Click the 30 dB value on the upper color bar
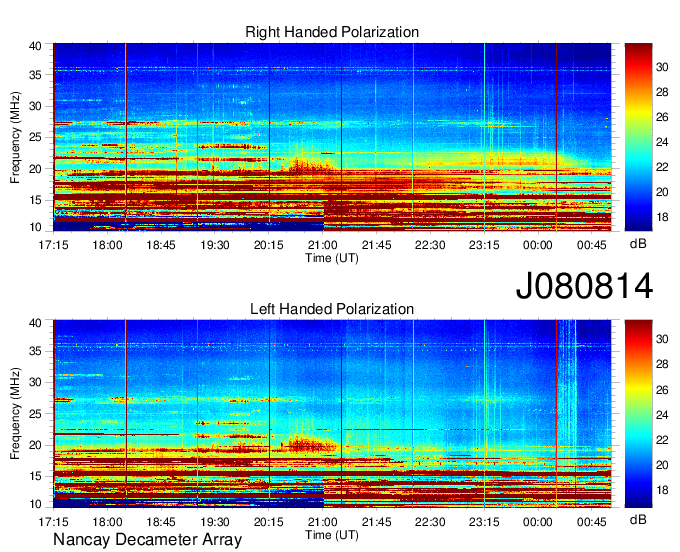This screenshot has height=552, width=680. pos(662,67)
